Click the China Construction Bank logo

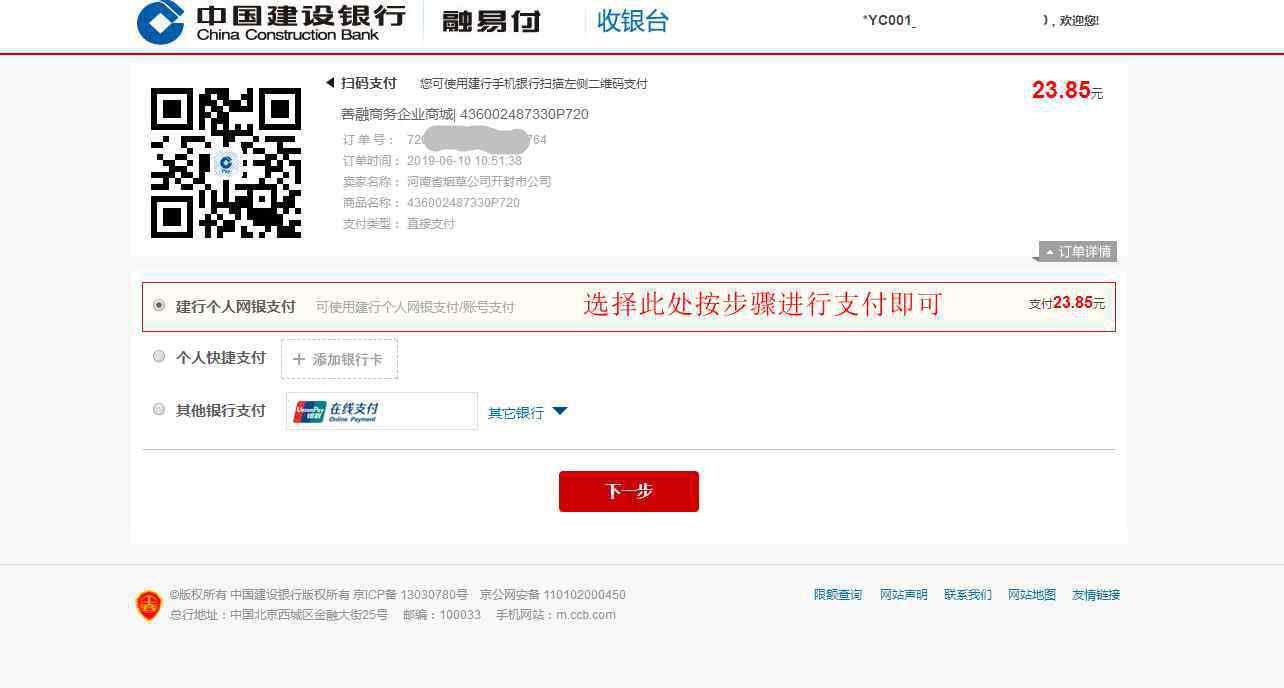coord(271,22)
